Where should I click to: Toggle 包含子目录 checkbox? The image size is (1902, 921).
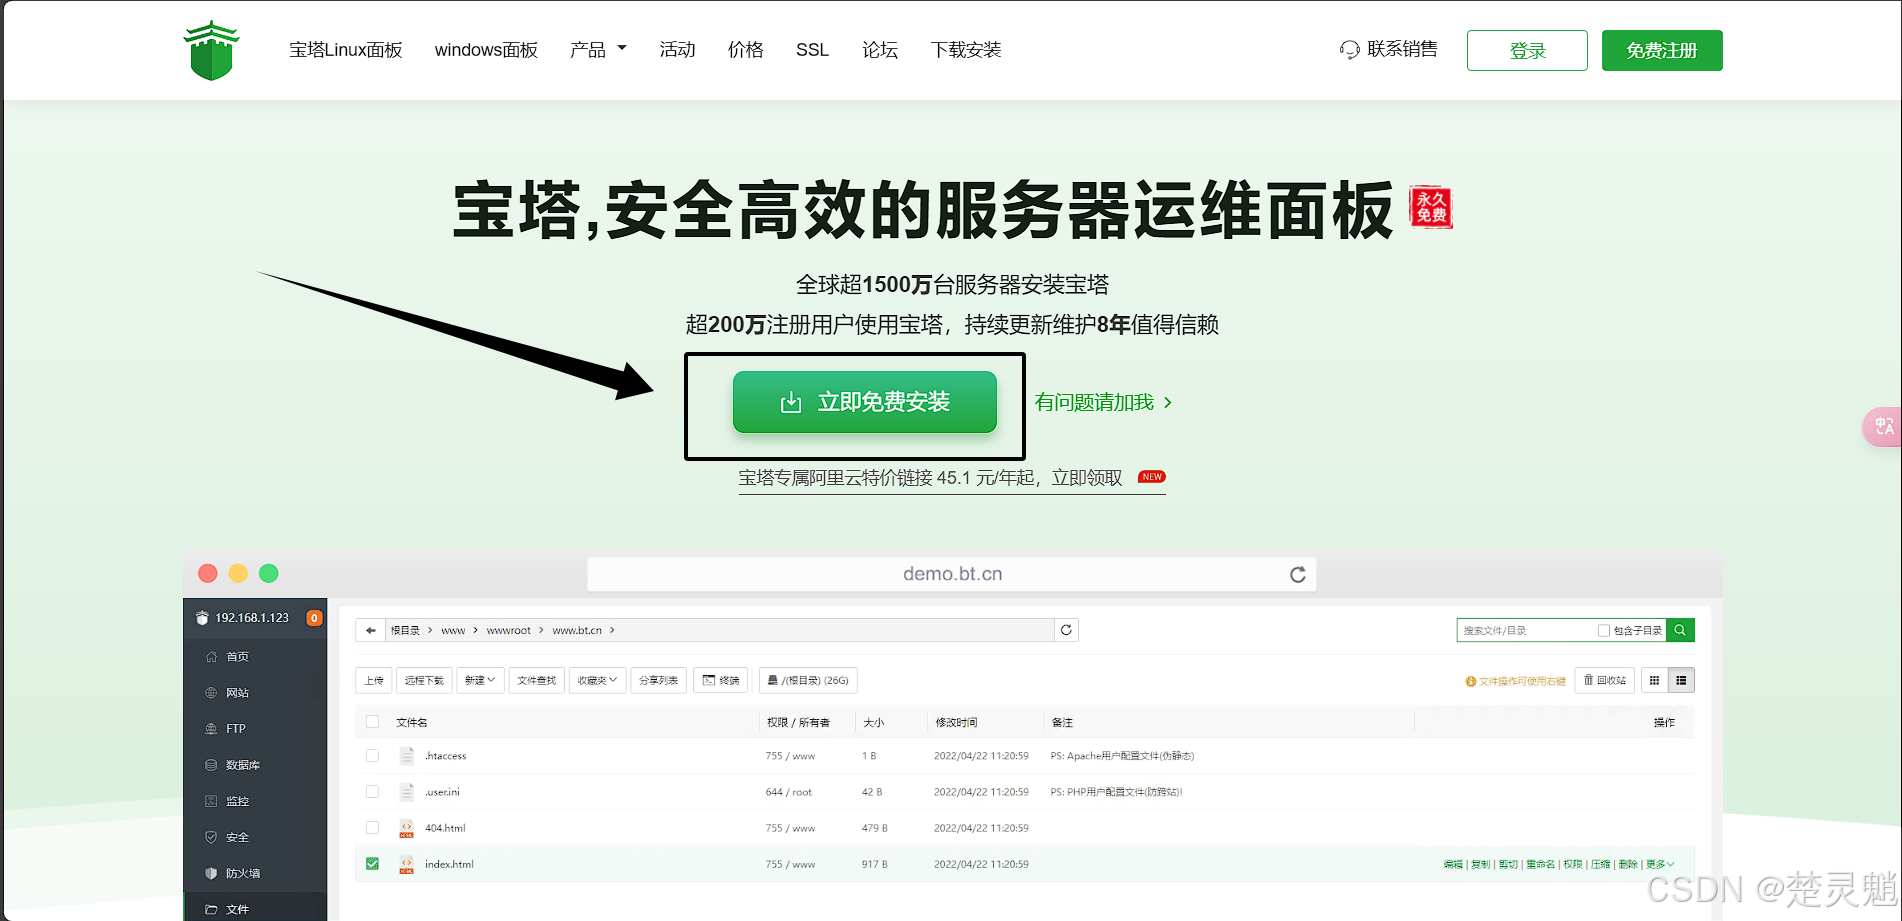point(1604,630)
